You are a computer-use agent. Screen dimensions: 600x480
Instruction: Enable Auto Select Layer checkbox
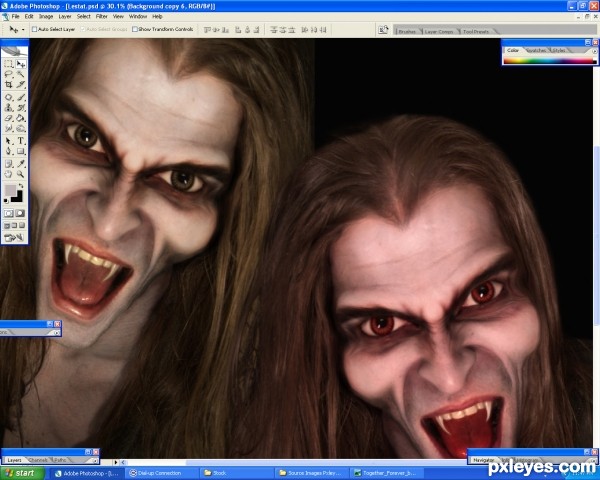pos(34,29)
